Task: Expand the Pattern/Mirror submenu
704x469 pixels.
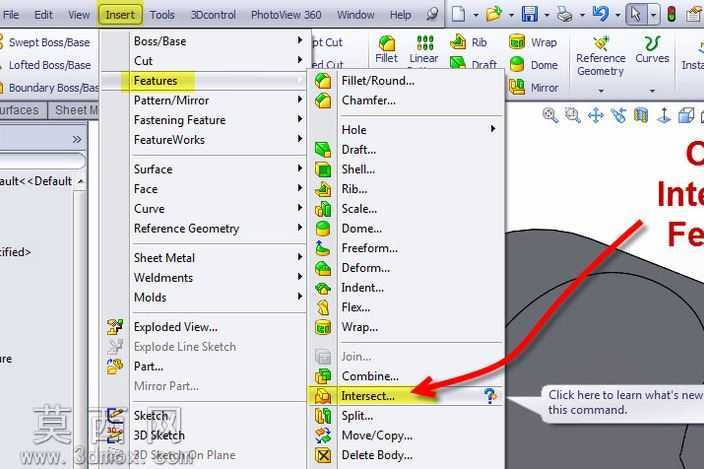Action: (x=218, y=100)
